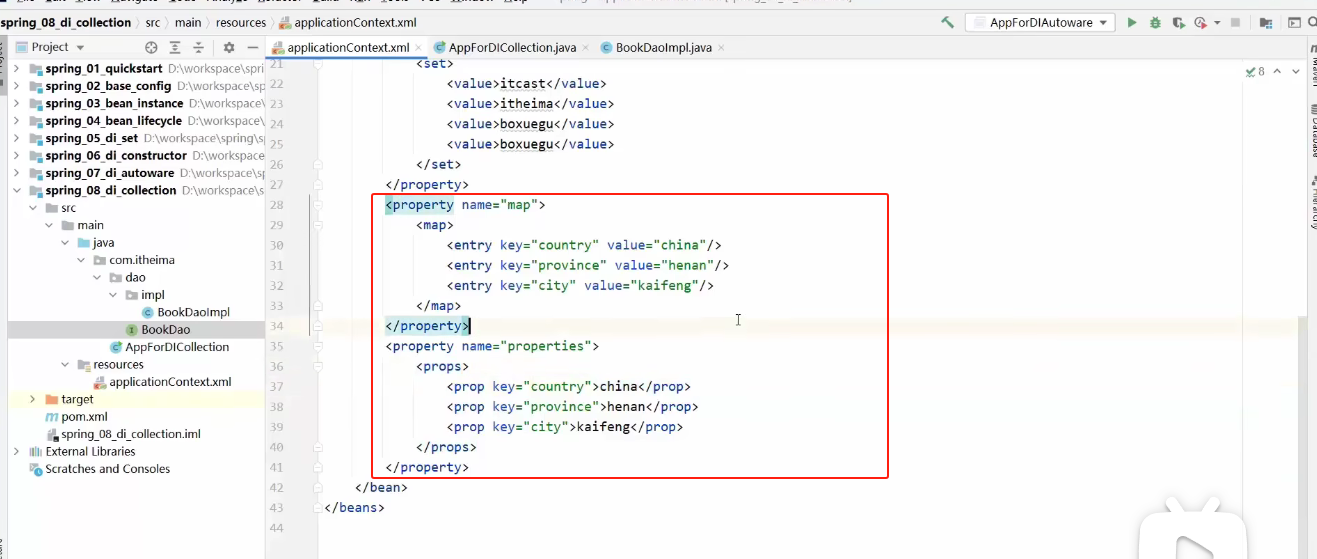Screen dimensions: 1317x559
Task: Close the AppForDICollection.java tab
Action: tap(586, 48)
